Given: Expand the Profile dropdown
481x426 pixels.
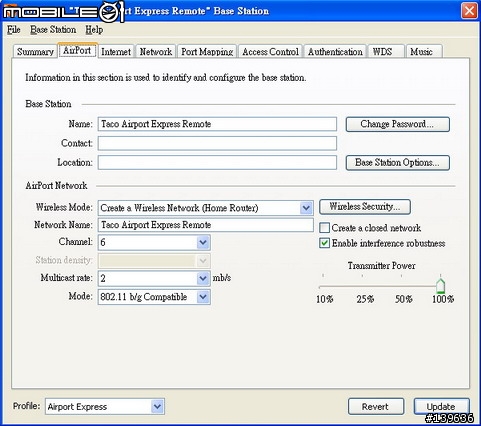Looking at the screenshot, I should 157,407.
